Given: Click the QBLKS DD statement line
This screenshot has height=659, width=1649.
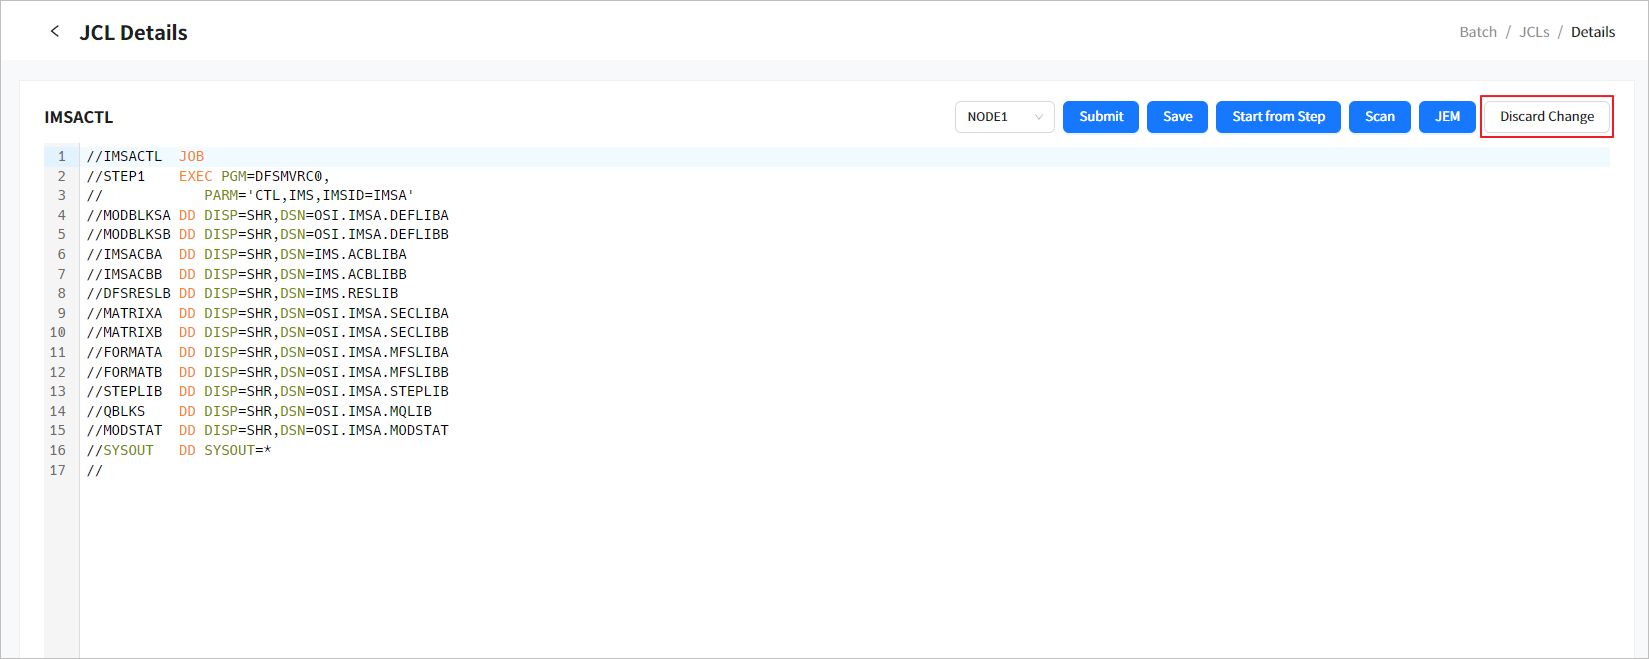Looking at the screenshot, I should (259, 411).
